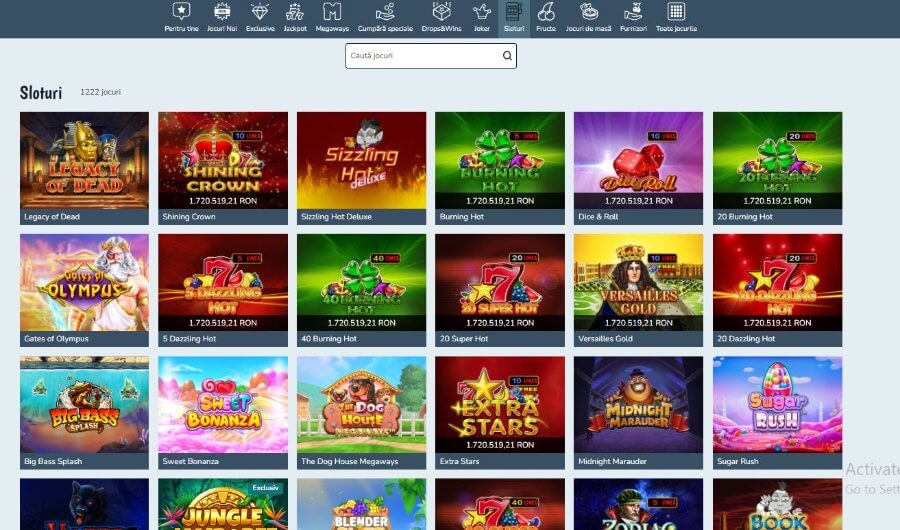Click the Shining Crown title label
This screenshot has height=530, width=900.
pos(189,216)
